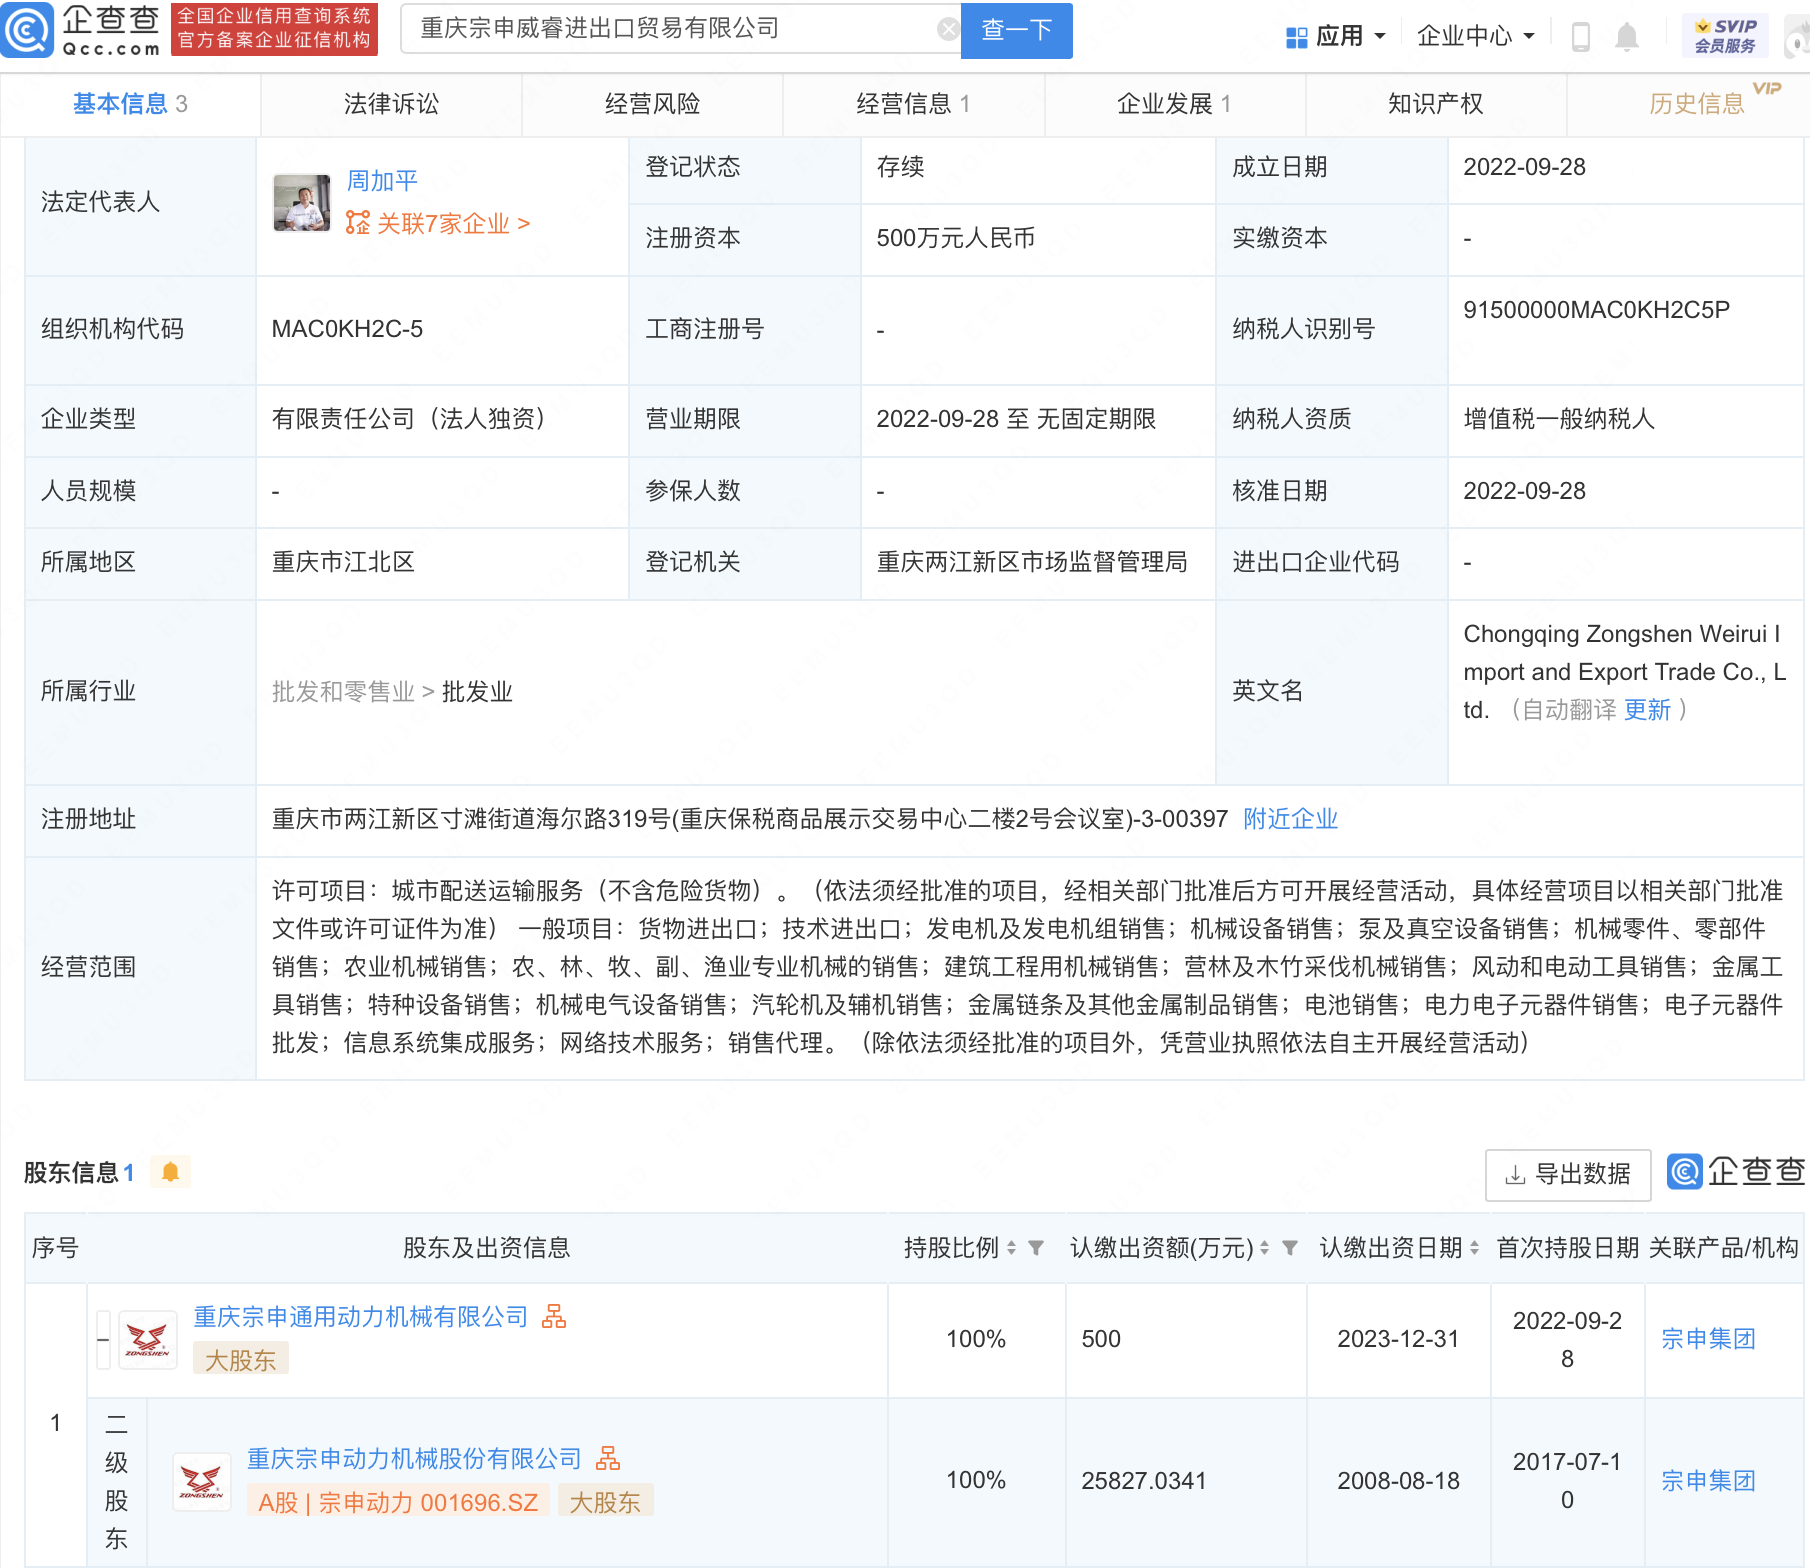Open equity structure icon beside 重庆宗申通用动力机械有限公司
The image size is (1810, 1568).
(553, 1316)
